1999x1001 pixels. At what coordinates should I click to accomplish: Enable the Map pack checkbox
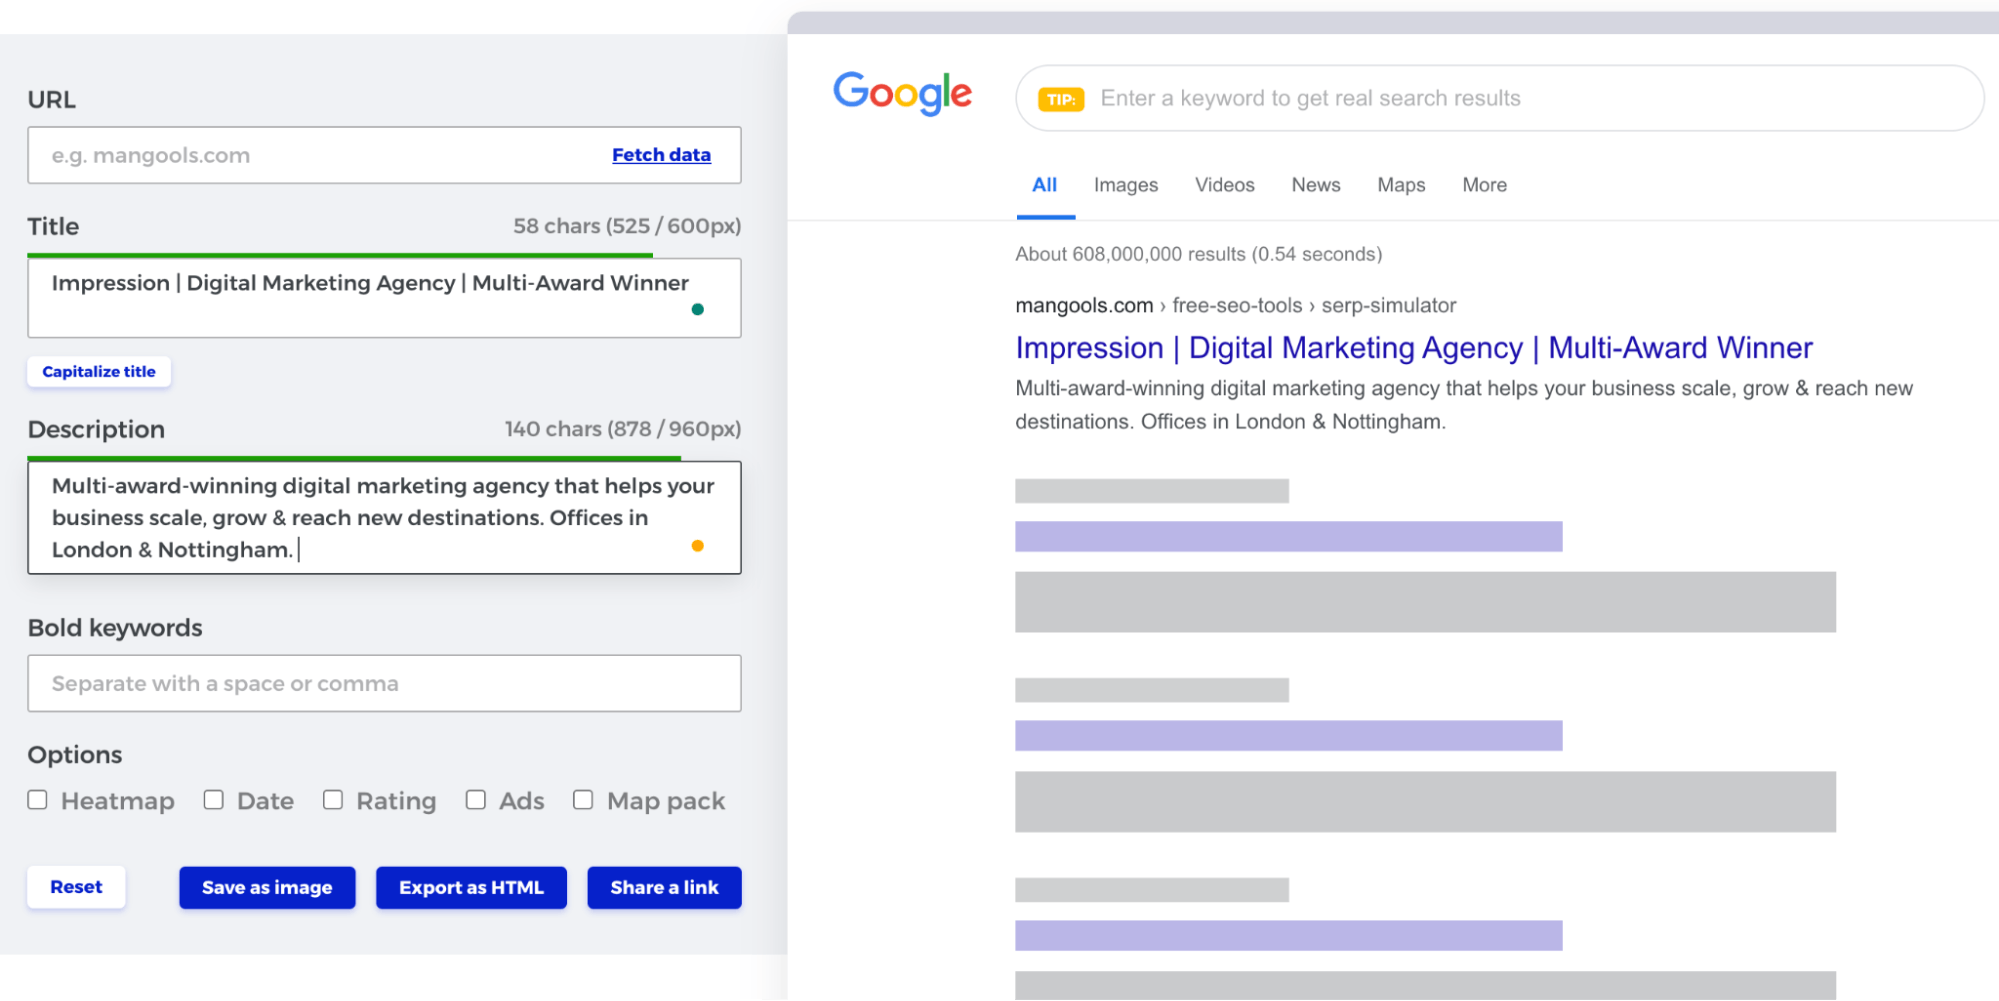[583, 799]
